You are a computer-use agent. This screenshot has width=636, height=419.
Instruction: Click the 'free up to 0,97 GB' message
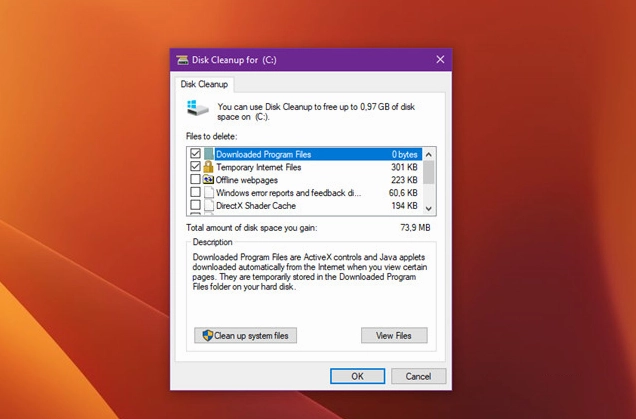pyautogui.click(x=316, y=112)
